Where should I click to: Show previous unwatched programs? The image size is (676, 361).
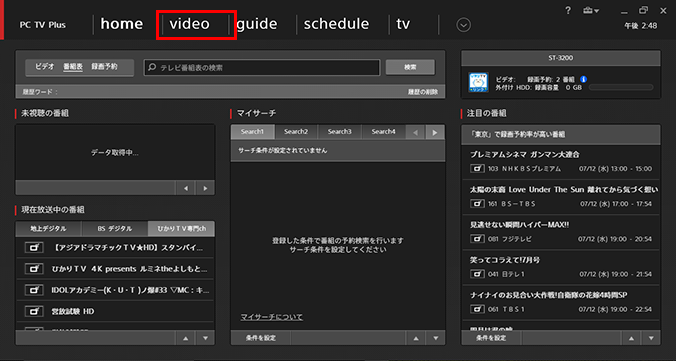click(186, 188)
